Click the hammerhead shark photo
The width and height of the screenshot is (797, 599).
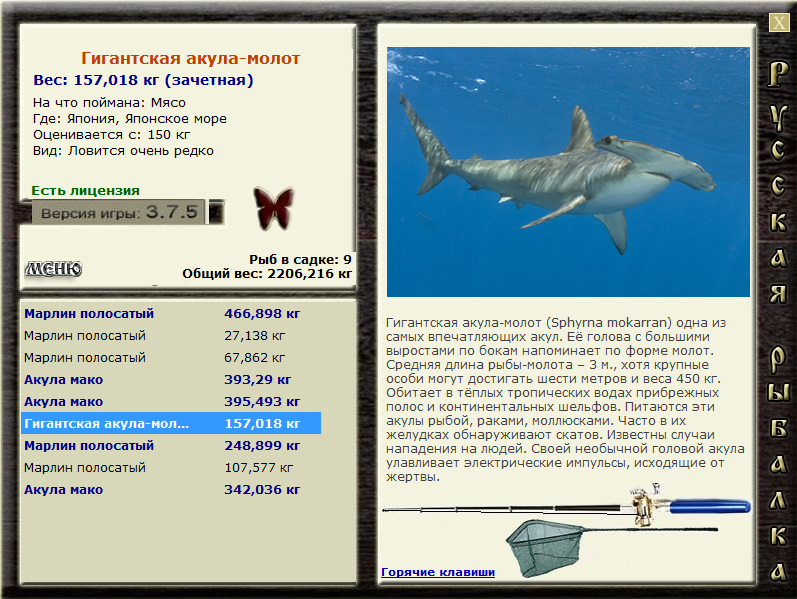pyautogui.click(x=568, y=172)
